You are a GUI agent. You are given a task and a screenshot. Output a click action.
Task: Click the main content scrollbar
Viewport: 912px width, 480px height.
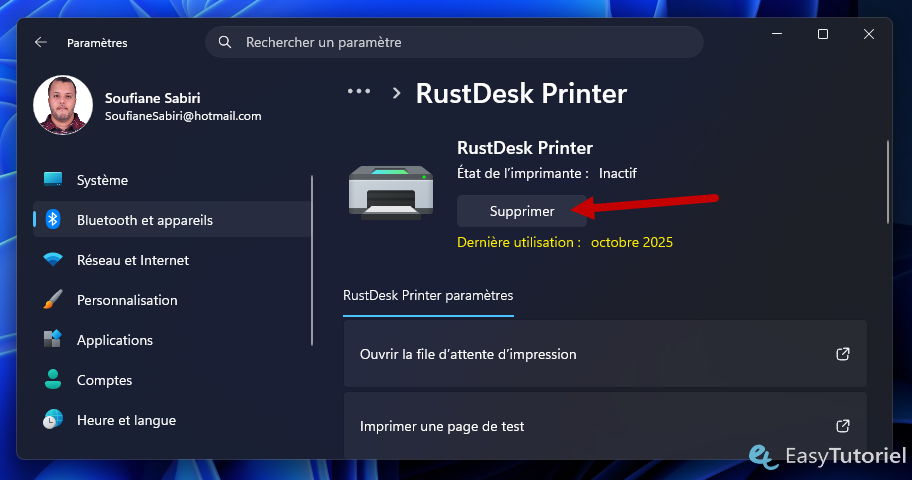coord(888,182)
